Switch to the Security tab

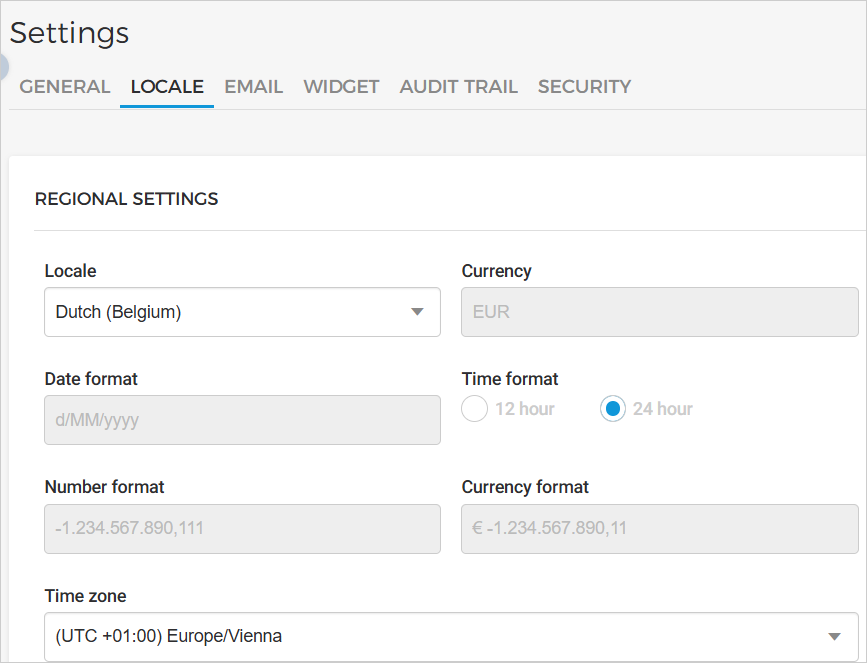[x=584, y=87]
